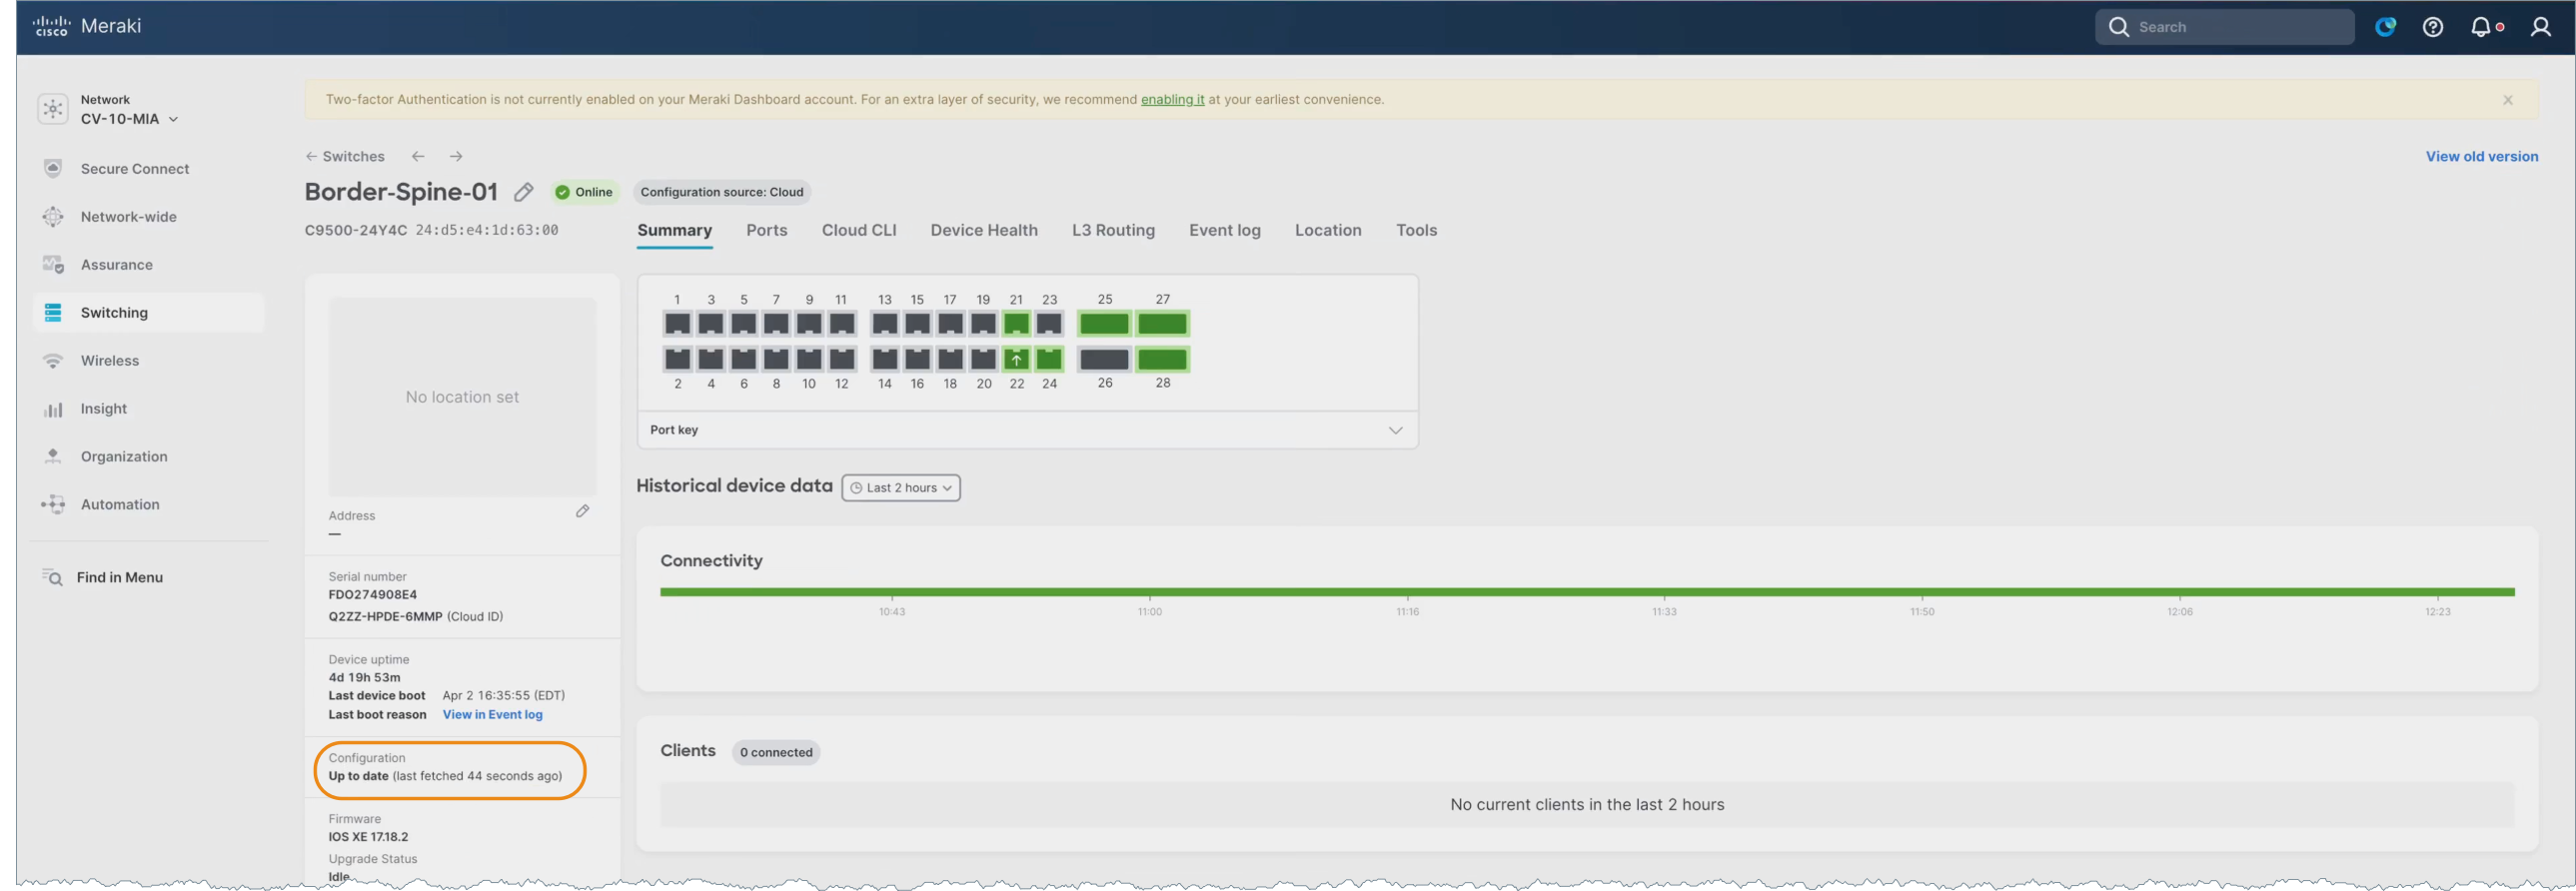This screenshot has height=891, width=2576.
Task: Click the blue circular assistant icon in header
Action: point(2386,27)
